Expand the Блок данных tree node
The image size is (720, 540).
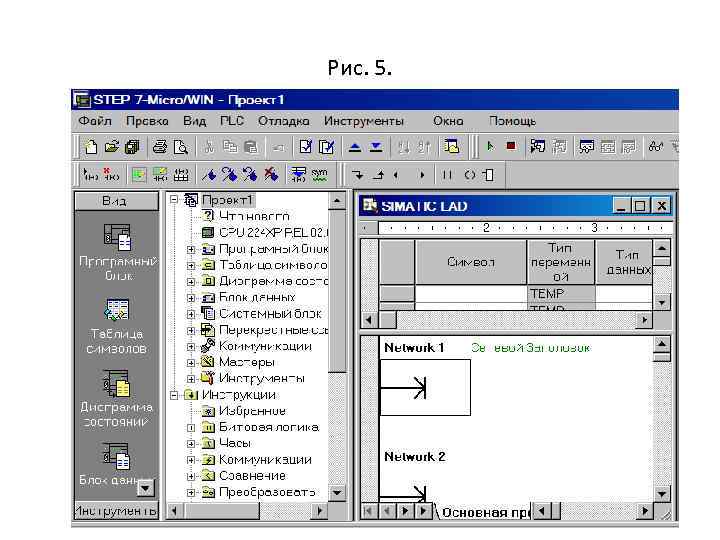tap(191, 298)
